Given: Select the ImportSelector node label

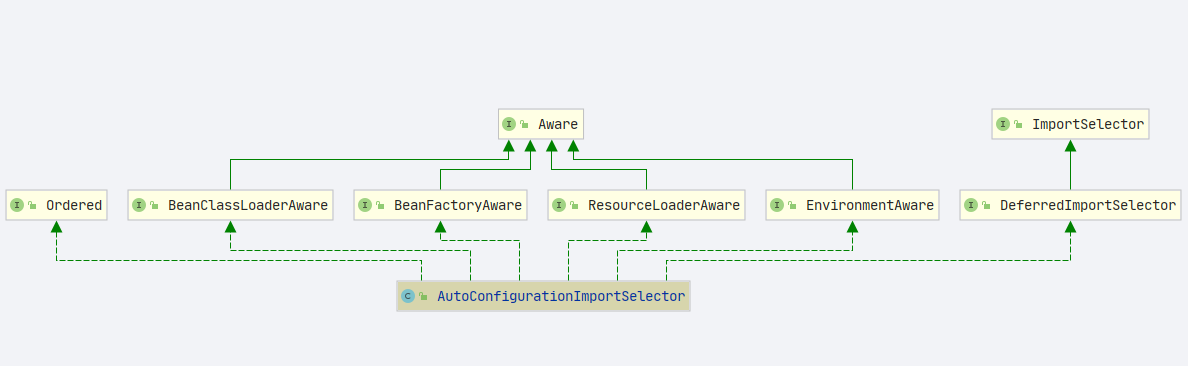Looking at the screenshot, I should pyautogui.click(x=1088, y=124).
